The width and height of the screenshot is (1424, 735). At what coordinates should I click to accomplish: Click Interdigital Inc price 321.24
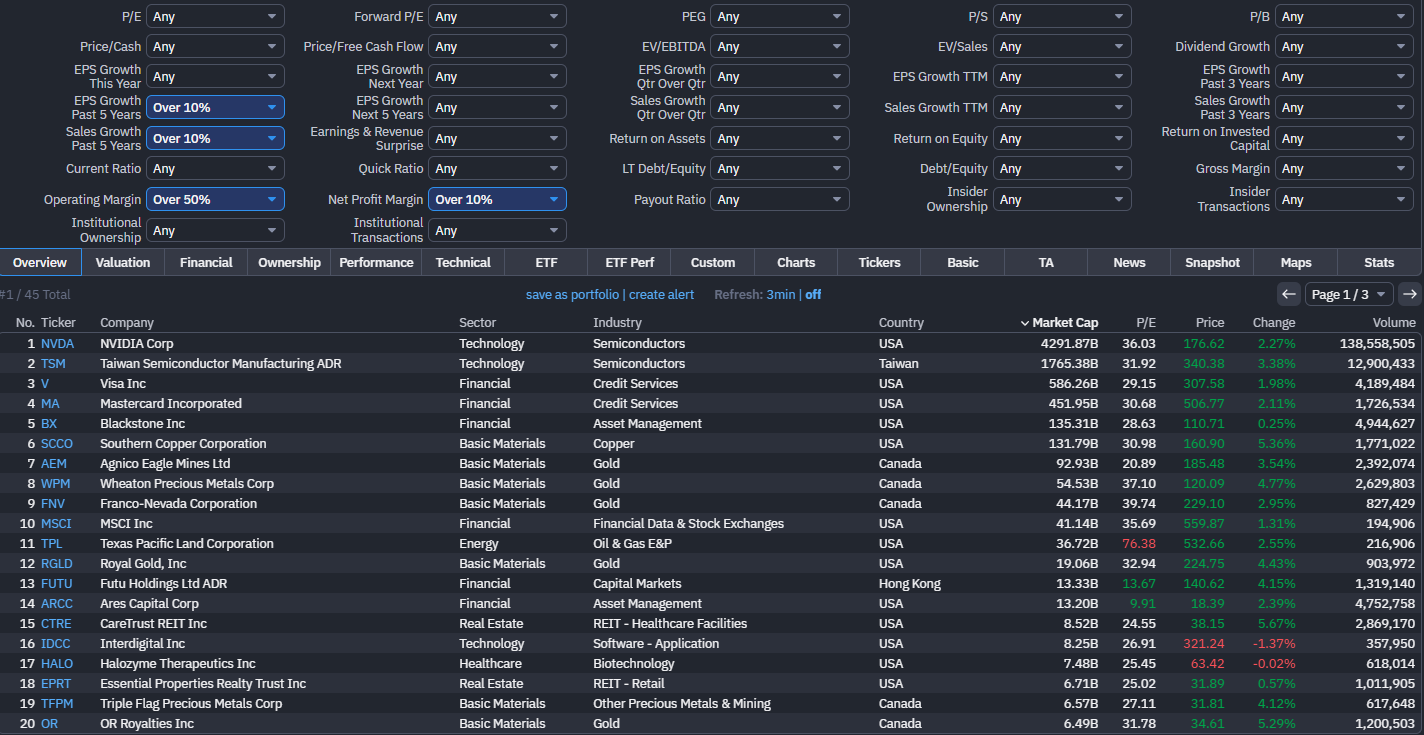coord(1204,644)
